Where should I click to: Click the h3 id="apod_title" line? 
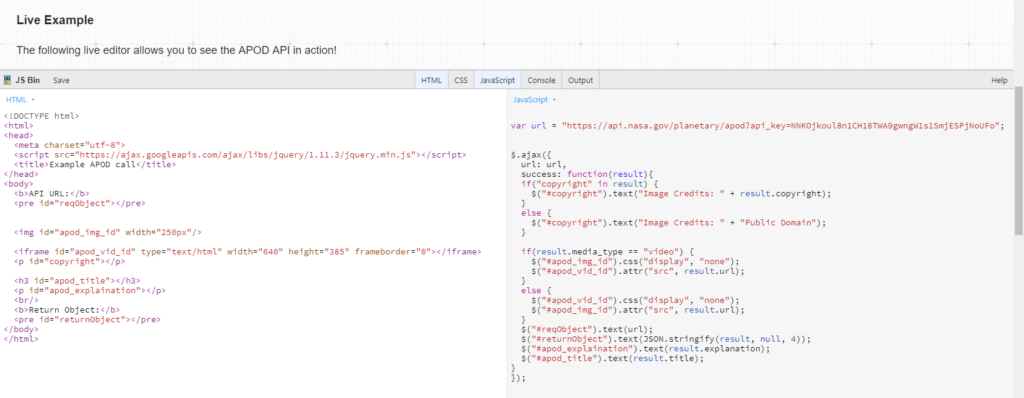[77, 281]
